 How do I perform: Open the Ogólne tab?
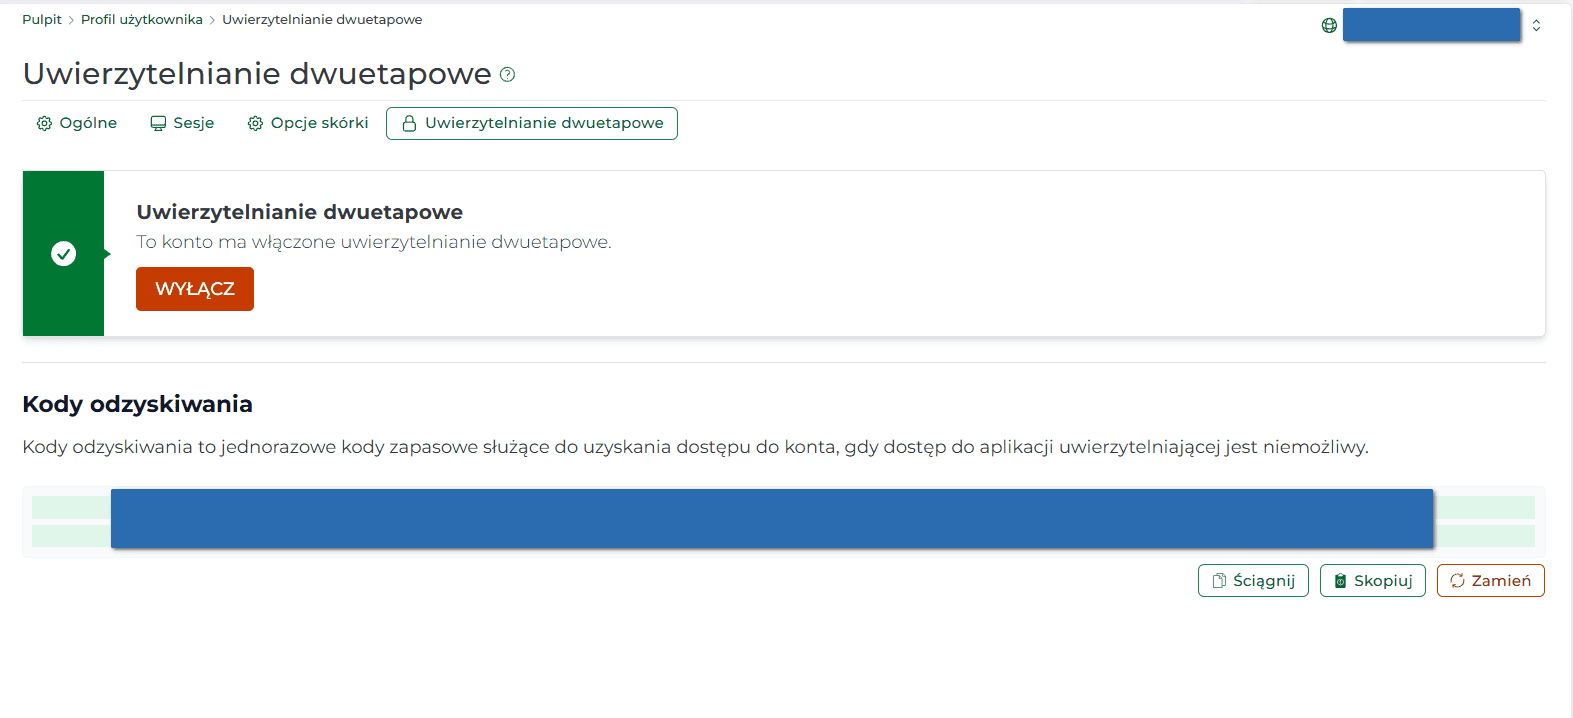tap(77, 123)
